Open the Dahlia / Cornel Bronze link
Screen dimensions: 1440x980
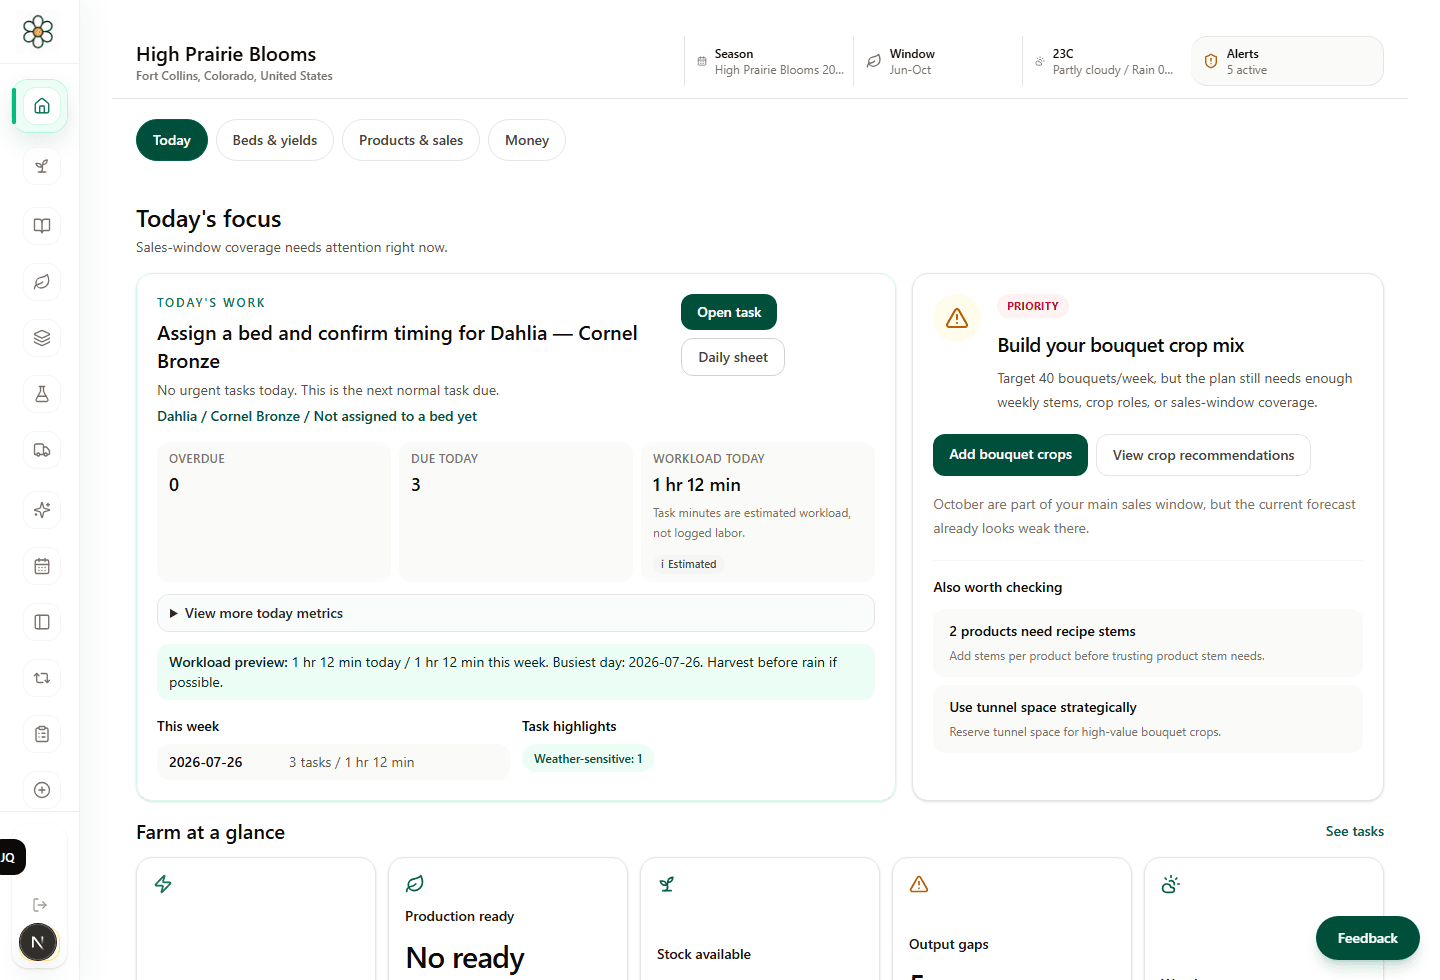[x=317, y=416]
